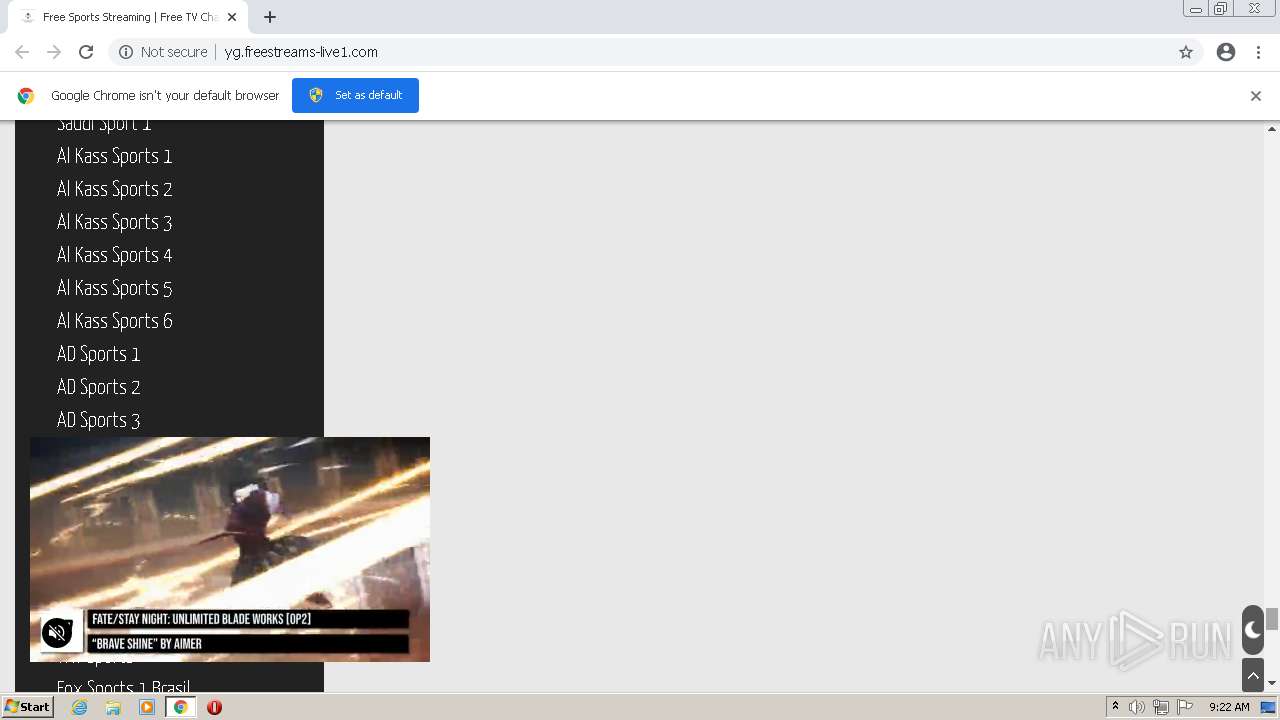
Task: Reload the current page
Action: 86,52
